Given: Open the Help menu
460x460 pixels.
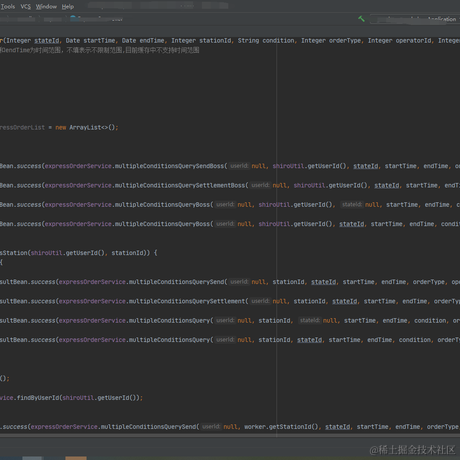Looking at the screenshot, I should (68, 7).
